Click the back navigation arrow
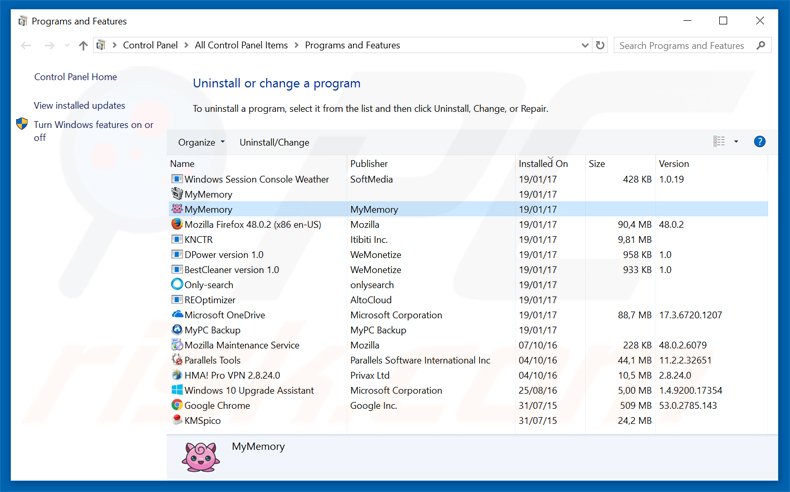 (x=26, y=45)
